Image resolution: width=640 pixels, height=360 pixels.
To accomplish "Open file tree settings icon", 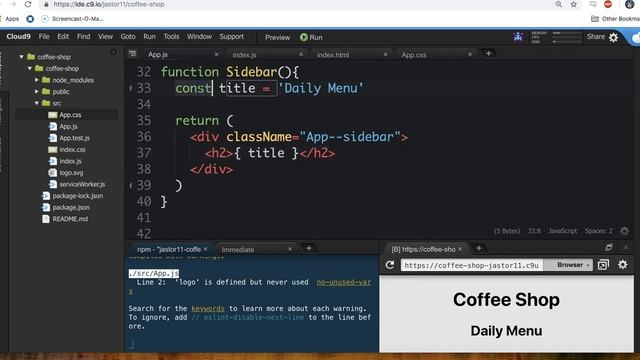I will 114,52.
